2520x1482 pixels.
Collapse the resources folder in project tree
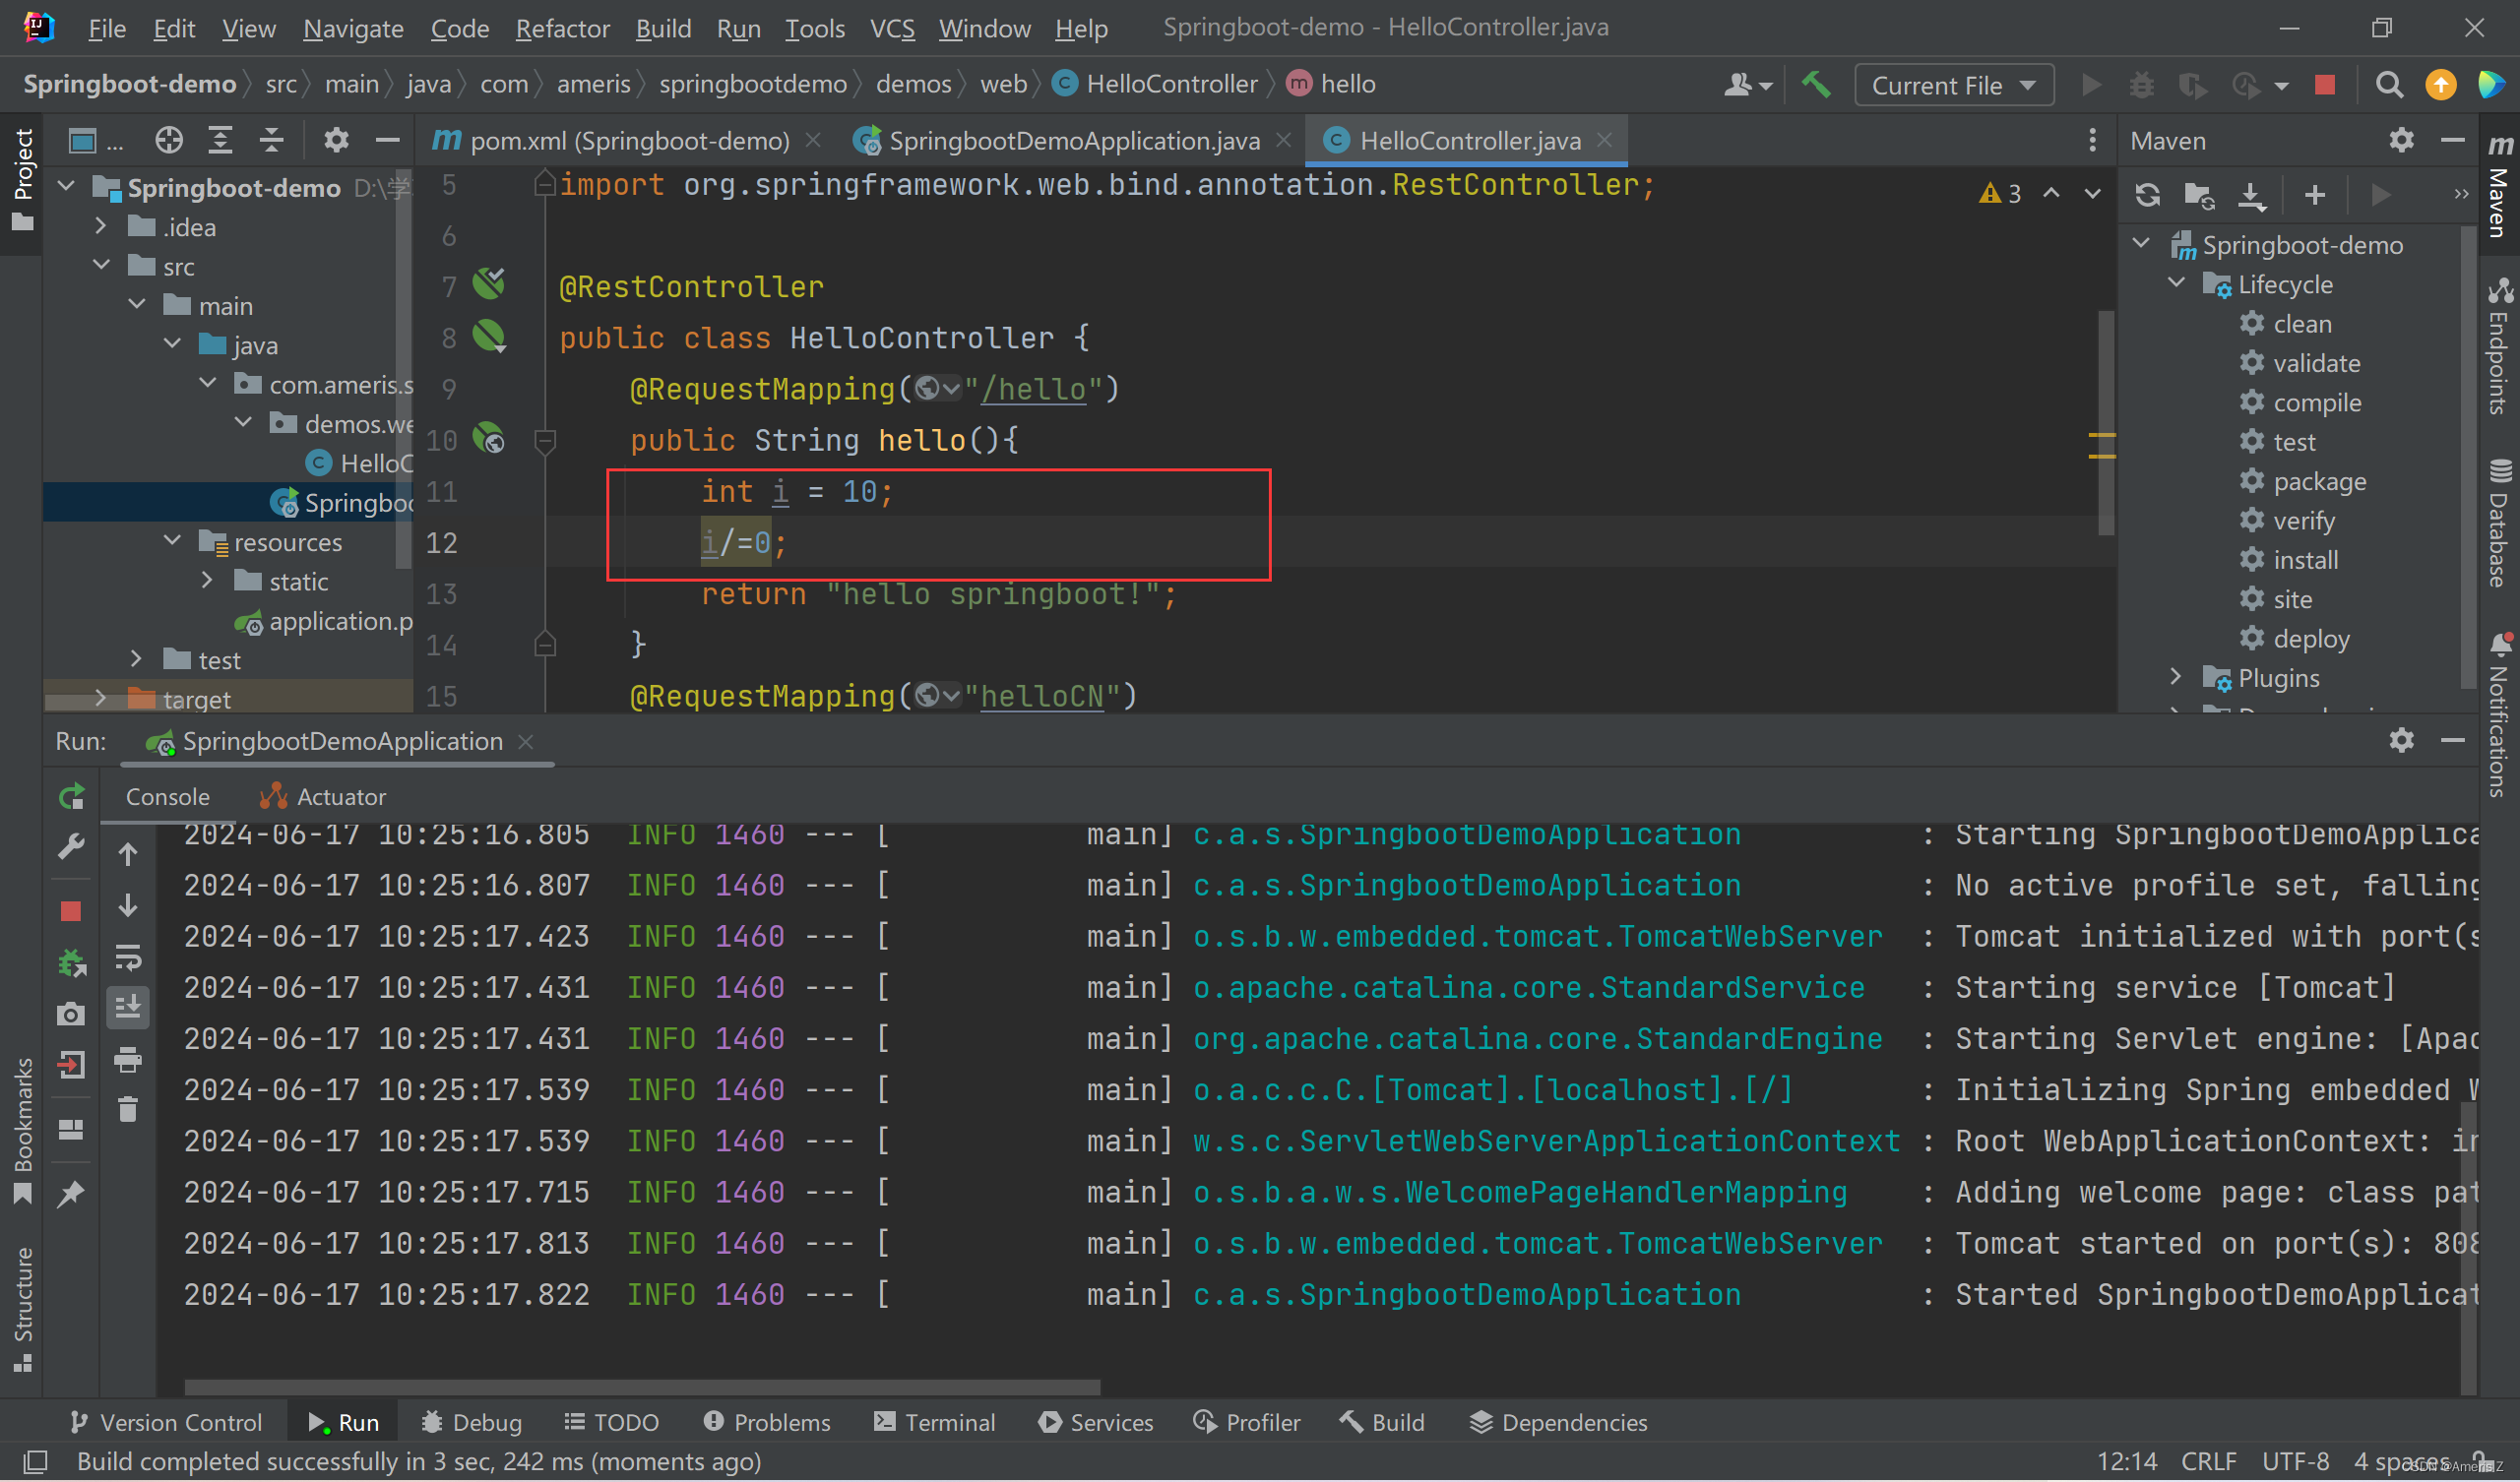point(172,541)
